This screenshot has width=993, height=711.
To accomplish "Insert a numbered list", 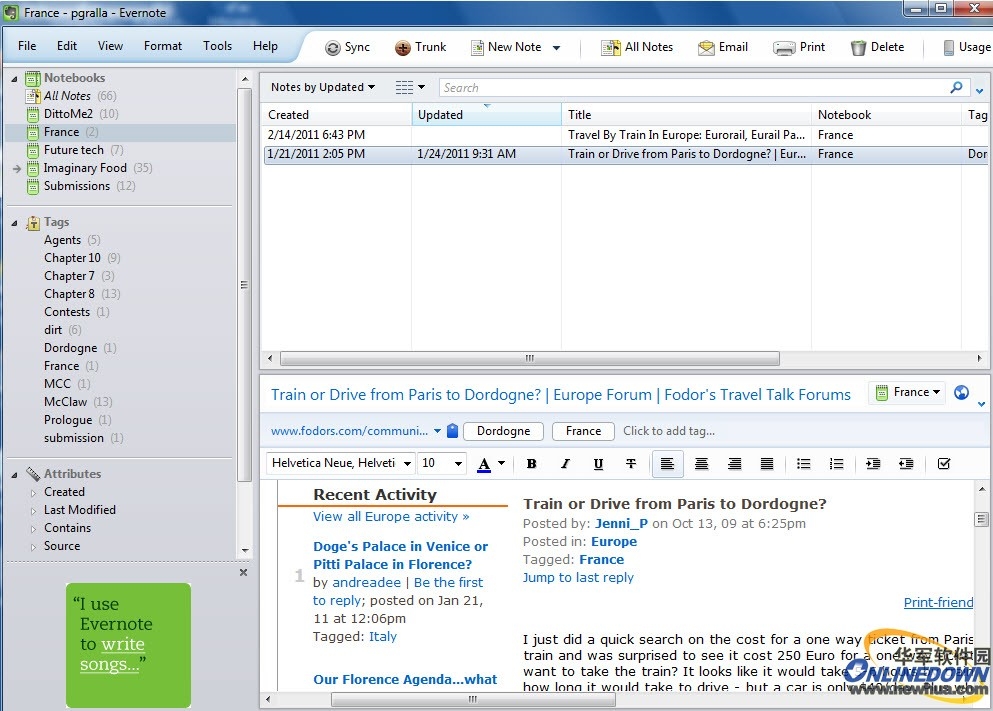I will (837, 464).
